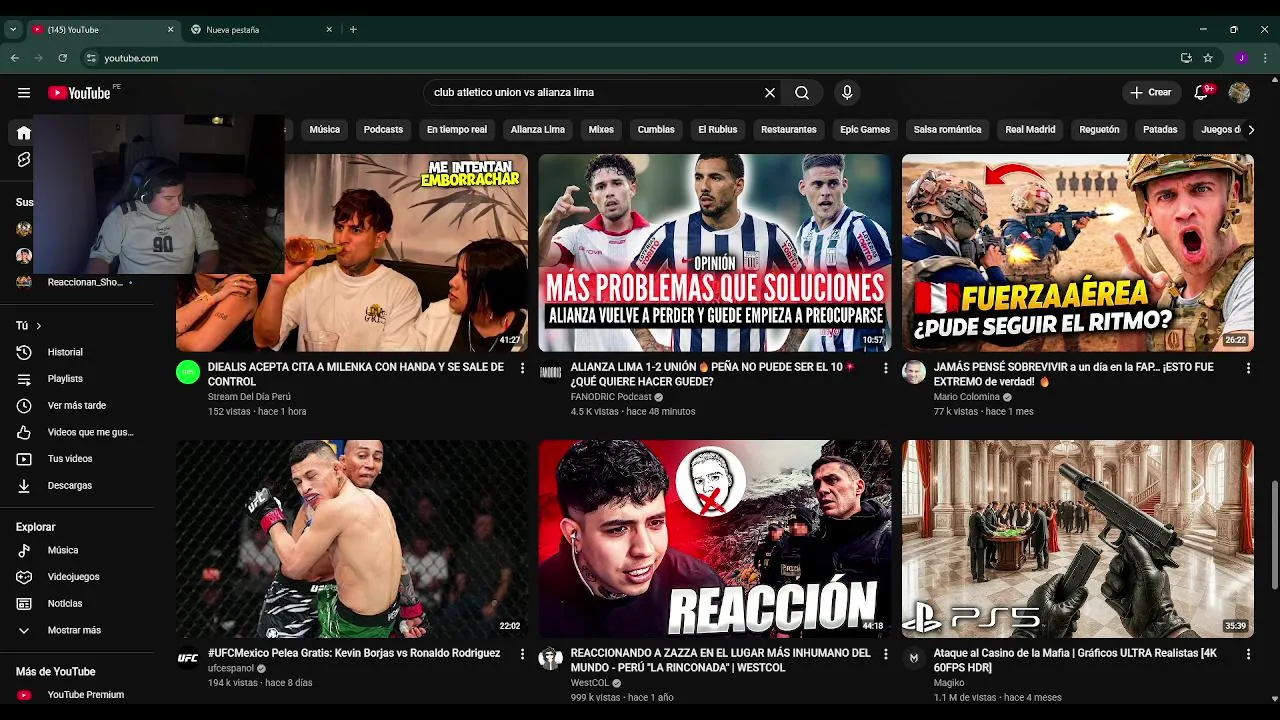1280x720 pixels.
Task: Open options menu for JAMÁS PENSÉ SOBREVIVIR video
Action: tap(1248, 368)
